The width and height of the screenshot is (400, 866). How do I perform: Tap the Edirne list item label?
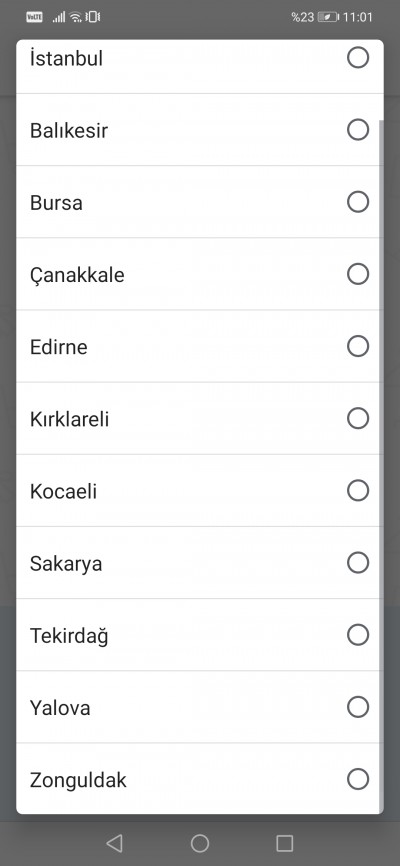tap(59, 347)
